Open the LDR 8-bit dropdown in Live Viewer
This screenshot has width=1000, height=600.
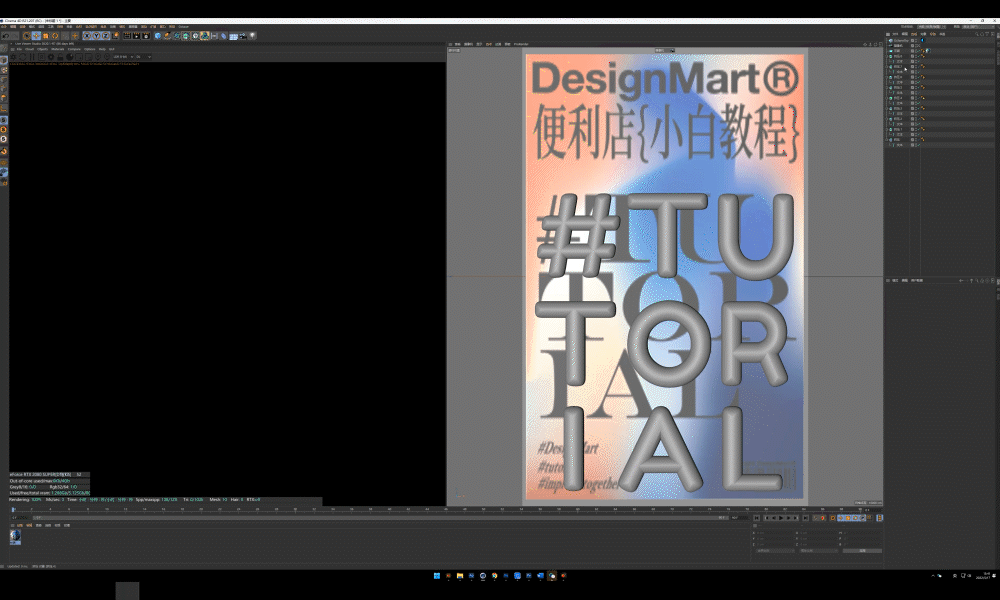point(121,57)
